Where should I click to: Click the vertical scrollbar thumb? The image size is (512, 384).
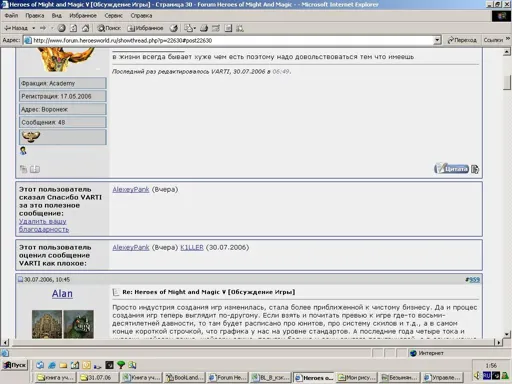(x=507, y=83)
